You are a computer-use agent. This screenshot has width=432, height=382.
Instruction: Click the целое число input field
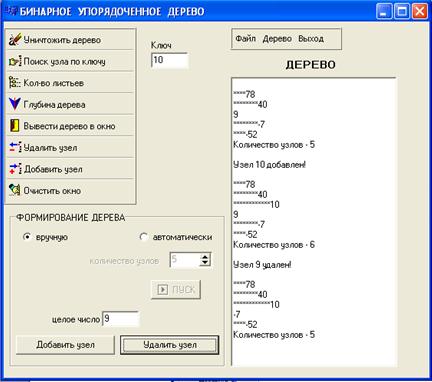coord(121,319)
